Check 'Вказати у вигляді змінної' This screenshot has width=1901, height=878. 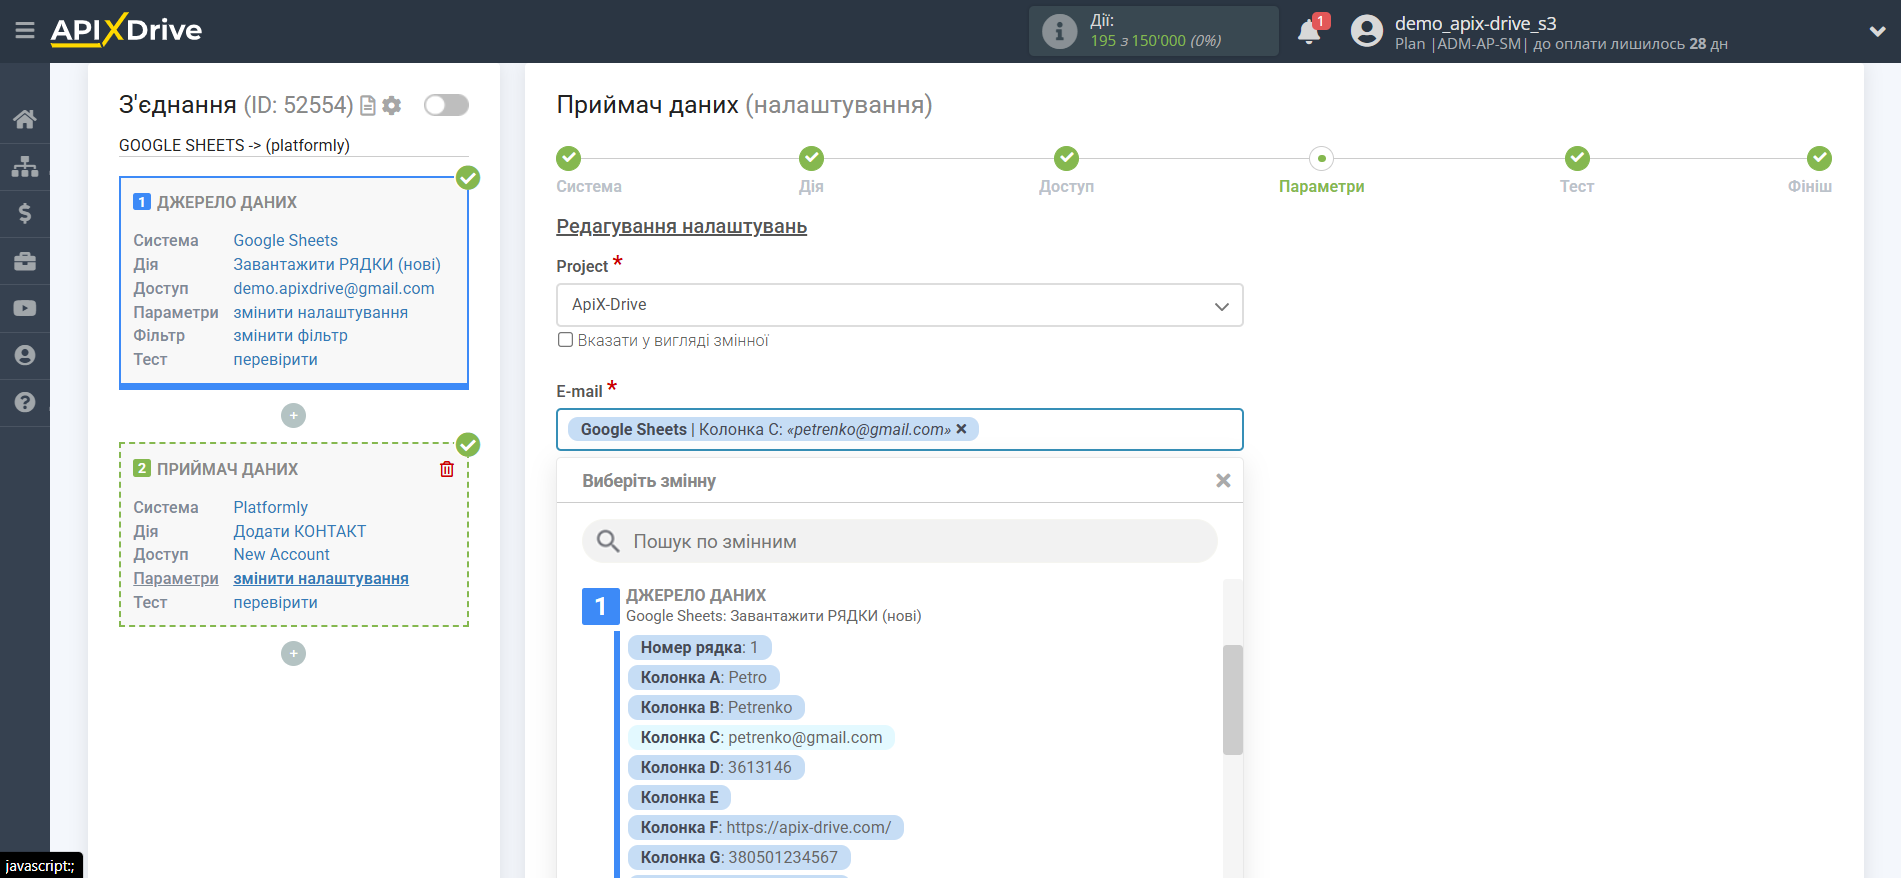565,340
